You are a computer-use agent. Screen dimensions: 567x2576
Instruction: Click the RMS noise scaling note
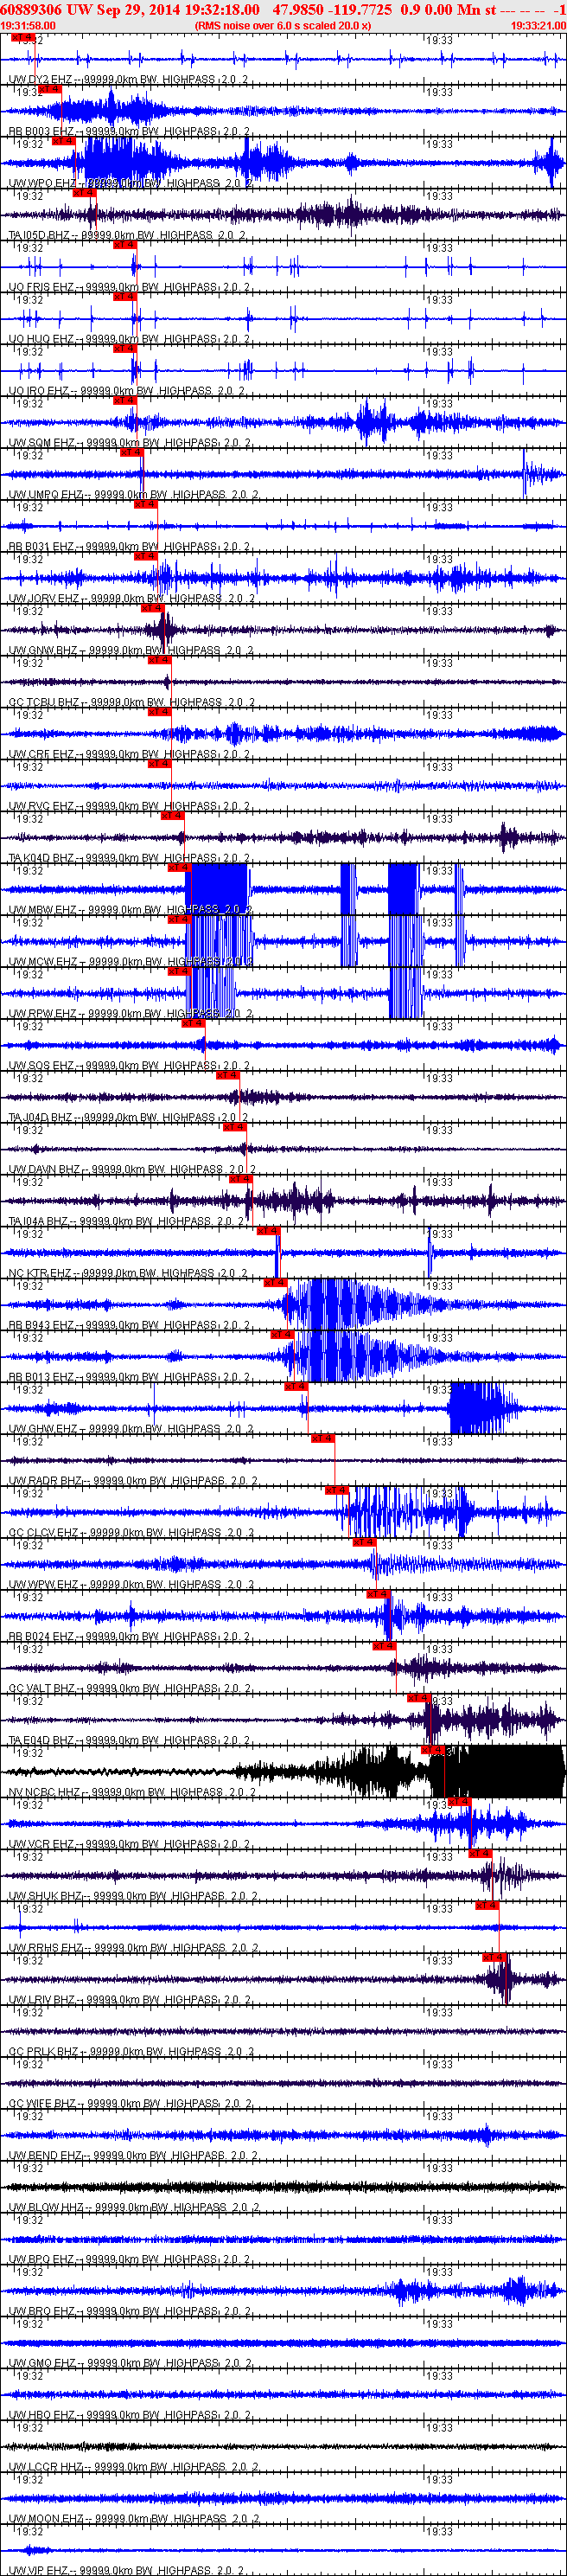(x=283, y=26)
